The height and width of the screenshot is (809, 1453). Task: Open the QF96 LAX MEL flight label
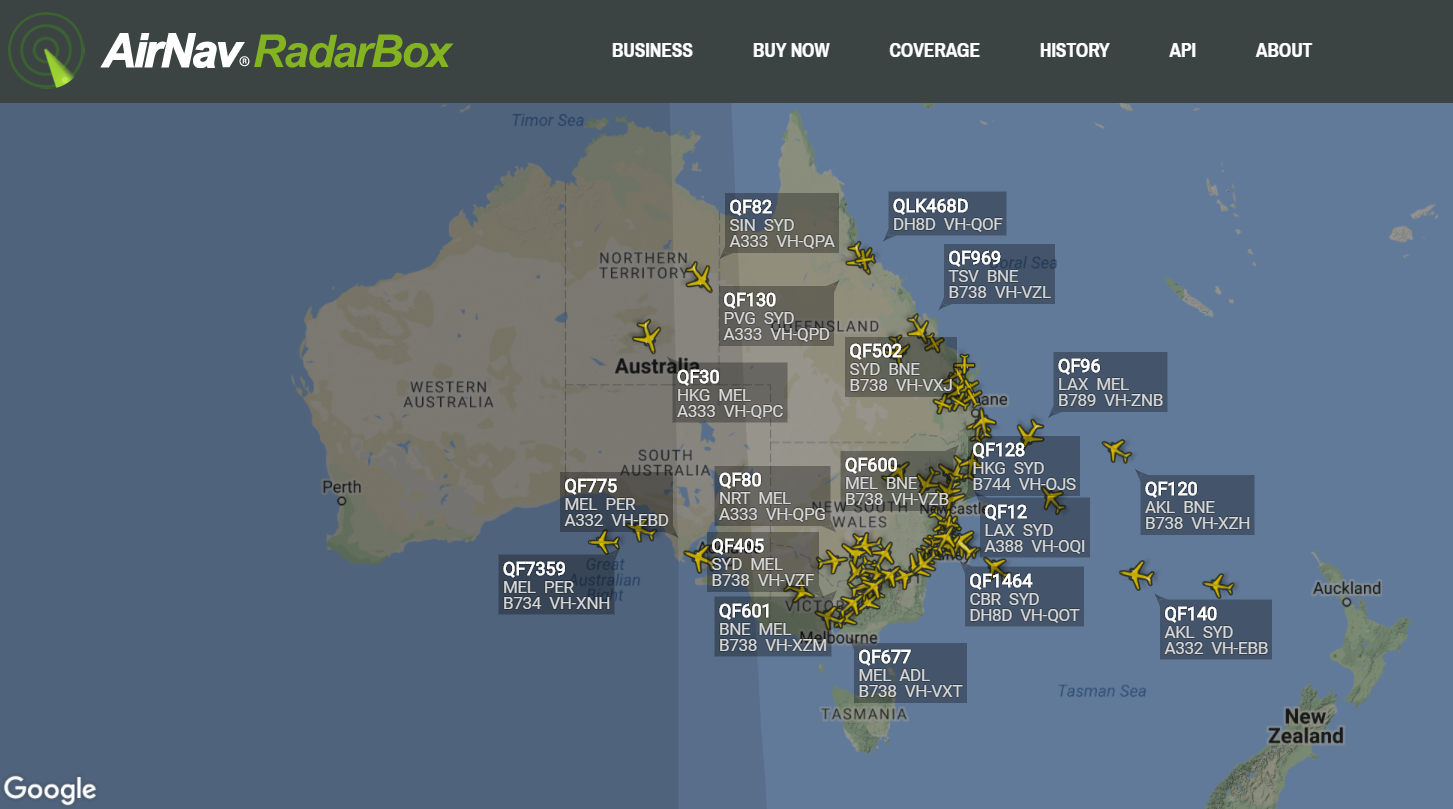click(1111, 383)
